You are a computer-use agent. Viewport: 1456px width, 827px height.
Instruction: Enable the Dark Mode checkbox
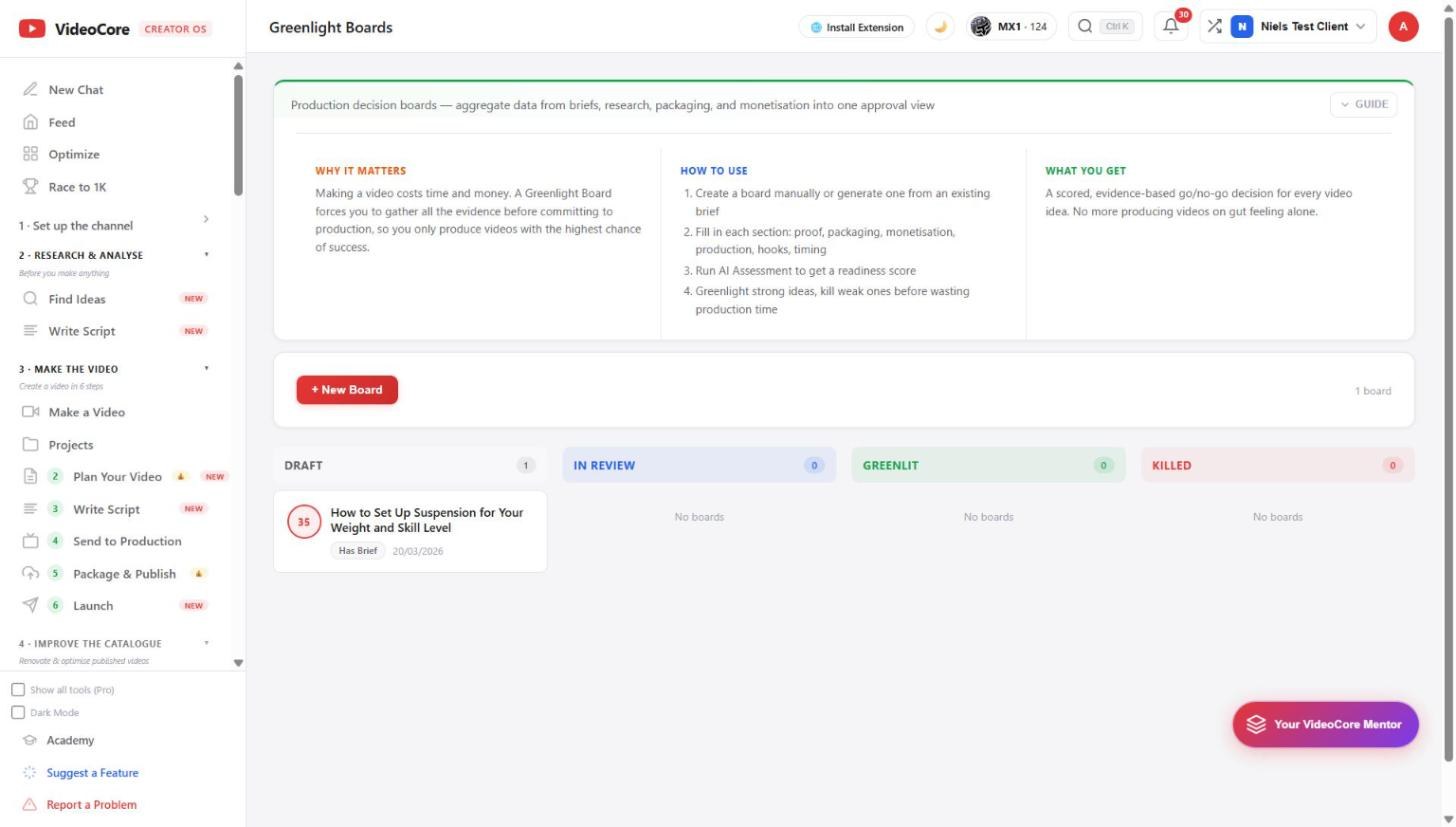pyautogui.click(x=18, y=713)
